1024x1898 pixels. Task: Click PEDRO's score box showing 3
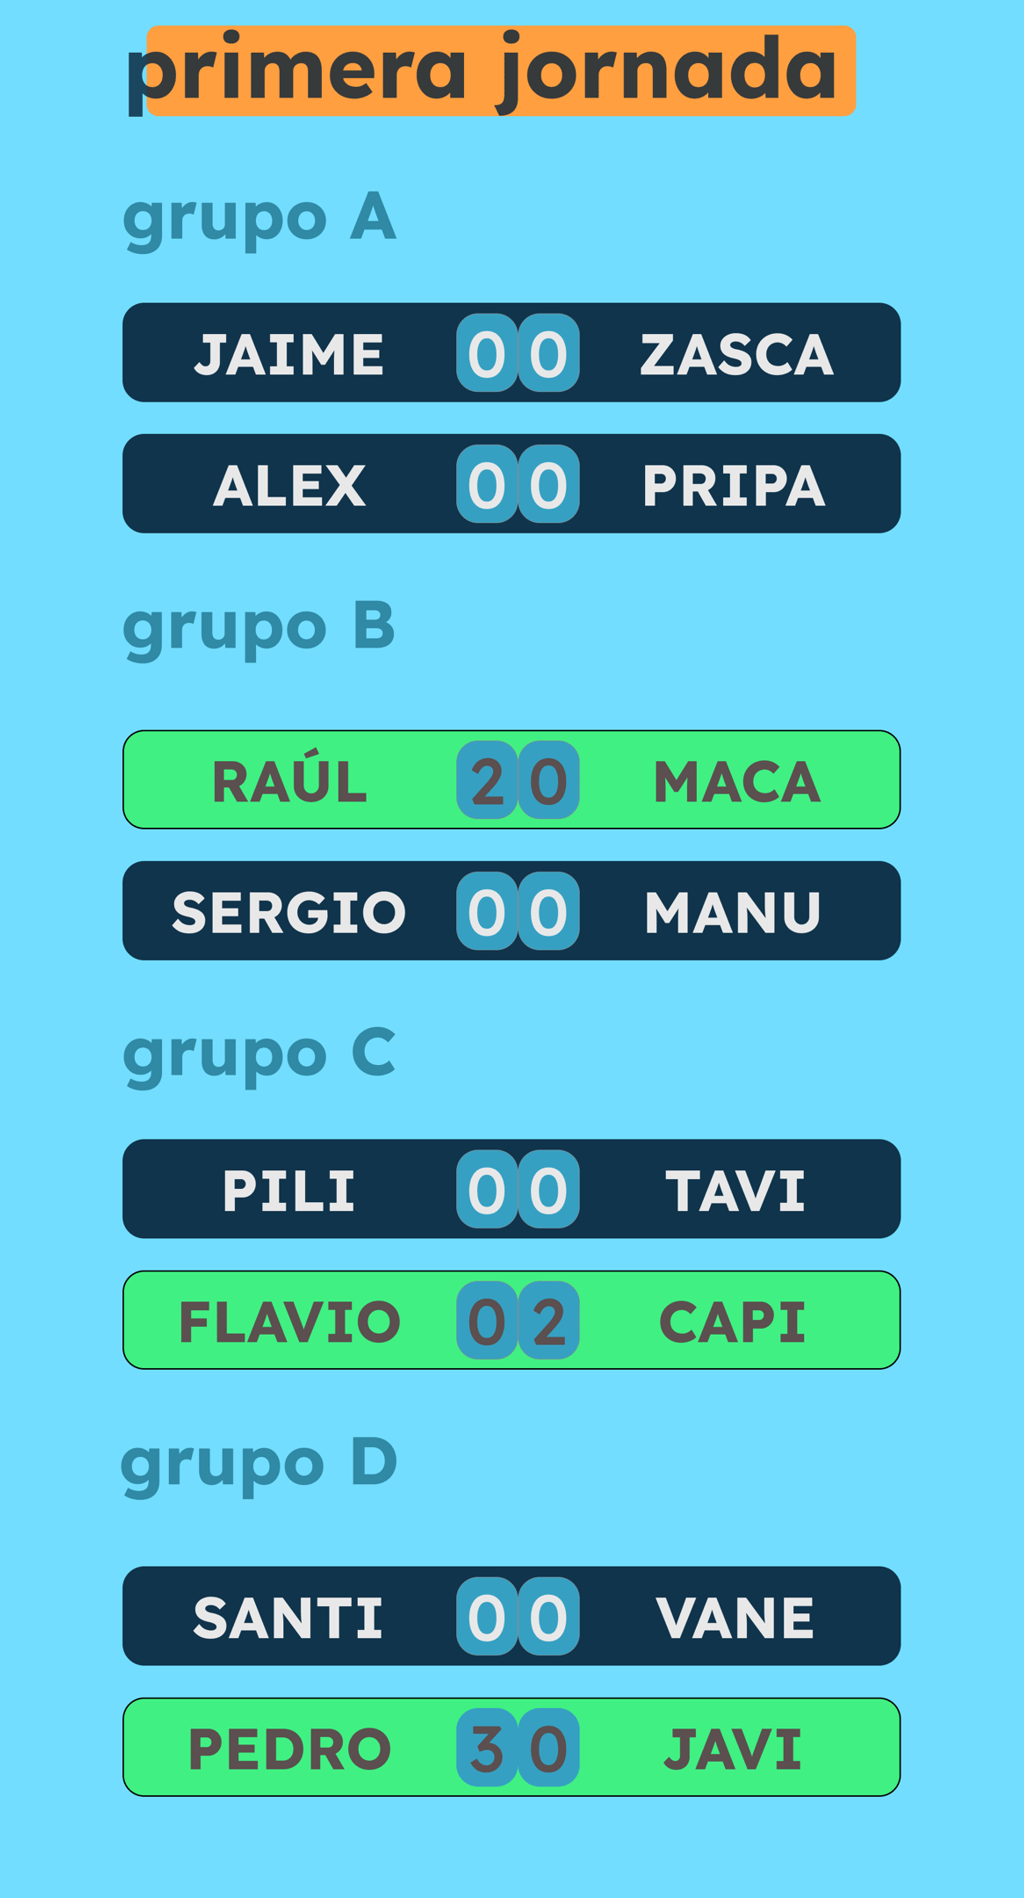(x=487, y=1747)
